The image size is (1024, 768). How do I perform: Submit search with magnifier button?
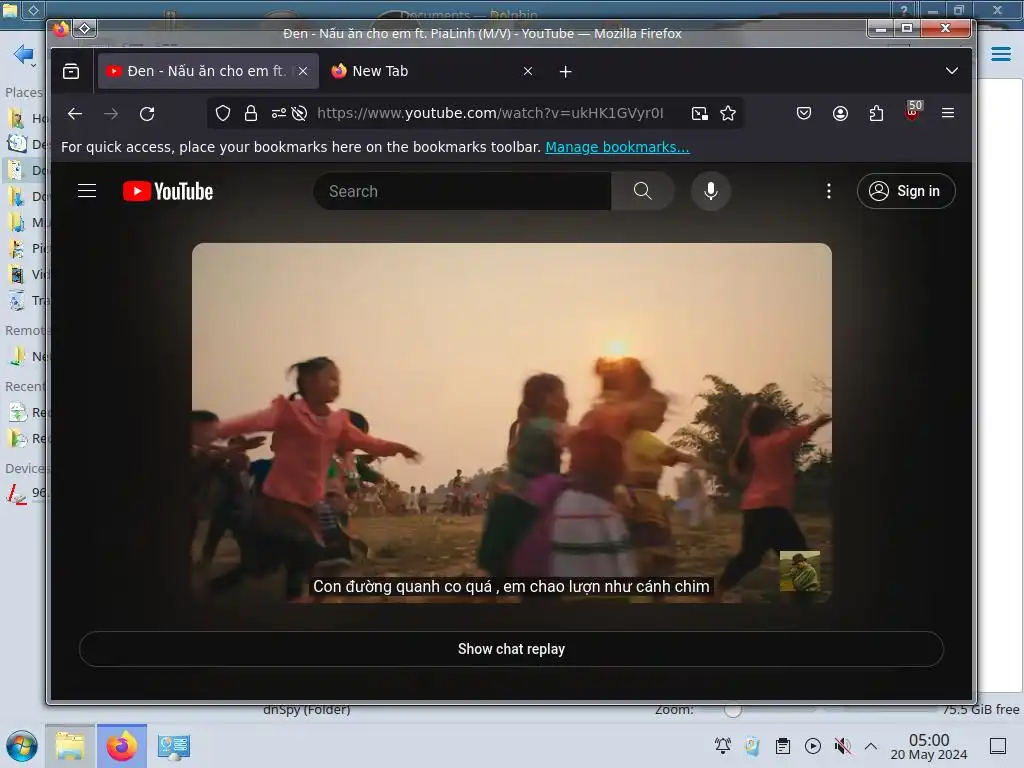(643, 191)
